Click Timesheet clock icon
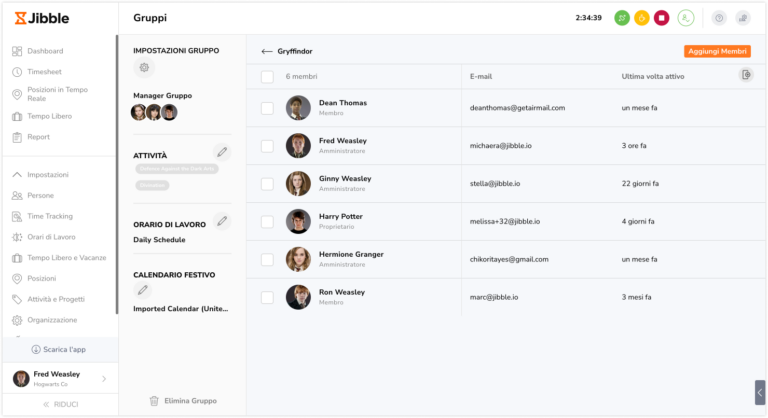768x418 pixels. click(x=17, y=72)
